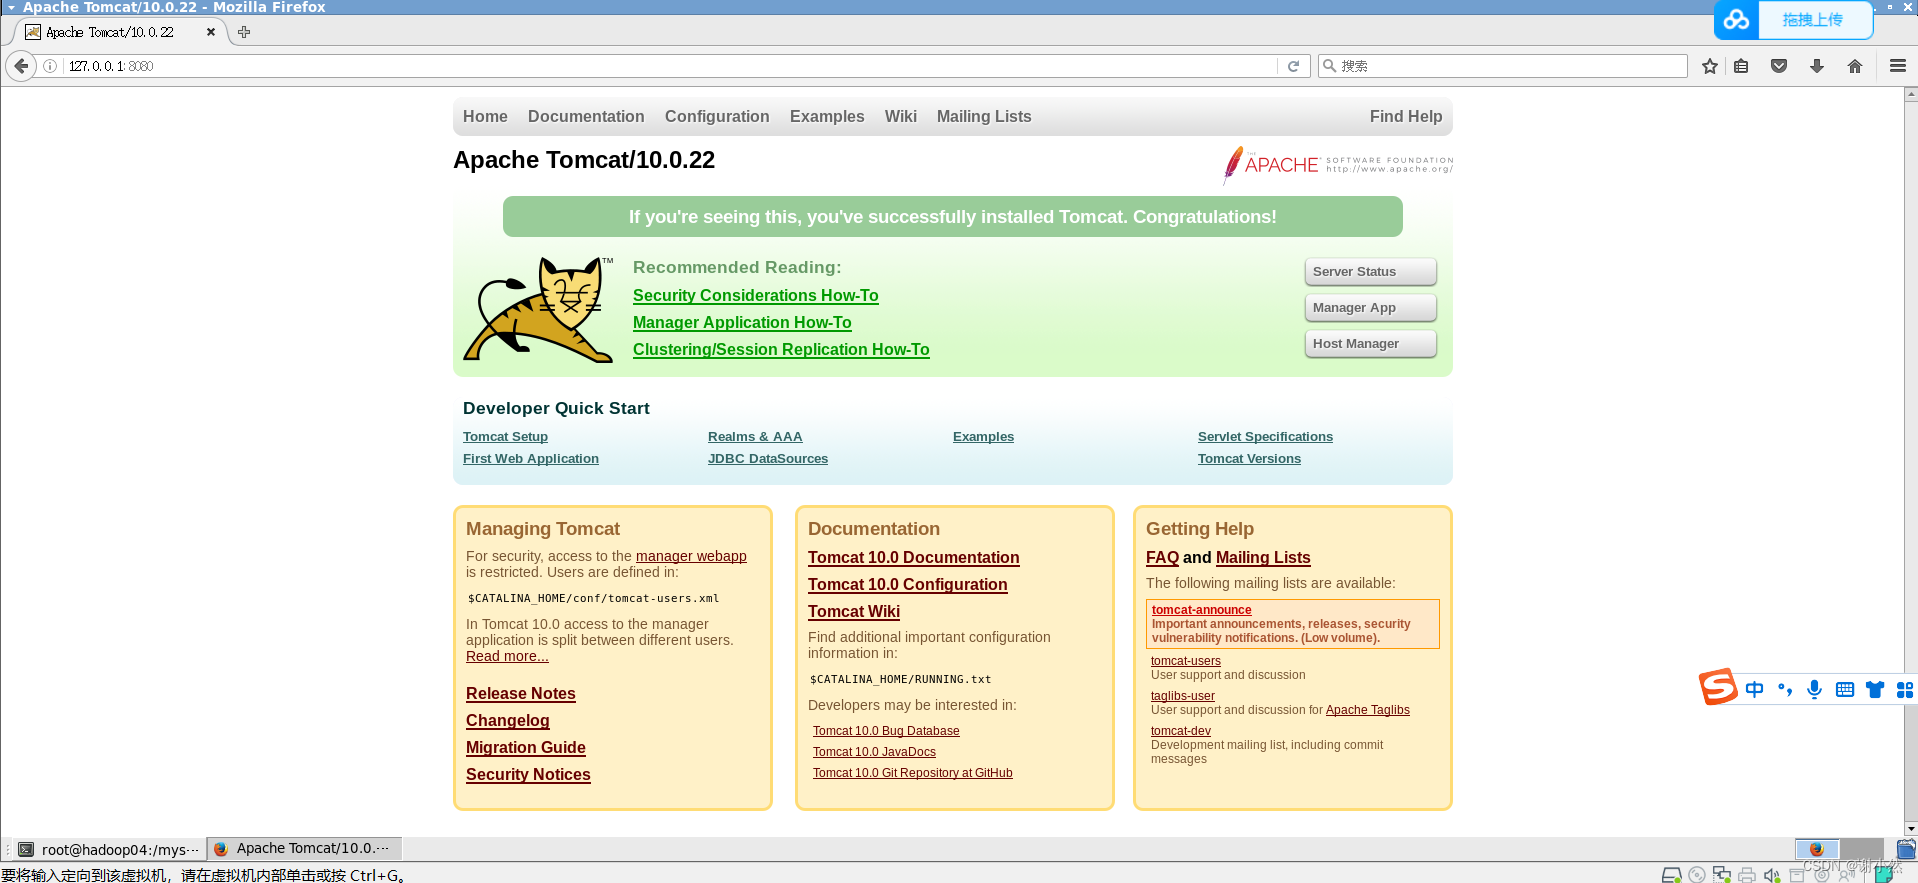Screen dimensions: 1918x883
Task: Click the 拖拽上传 drag-upload button
Action: 1813,20
